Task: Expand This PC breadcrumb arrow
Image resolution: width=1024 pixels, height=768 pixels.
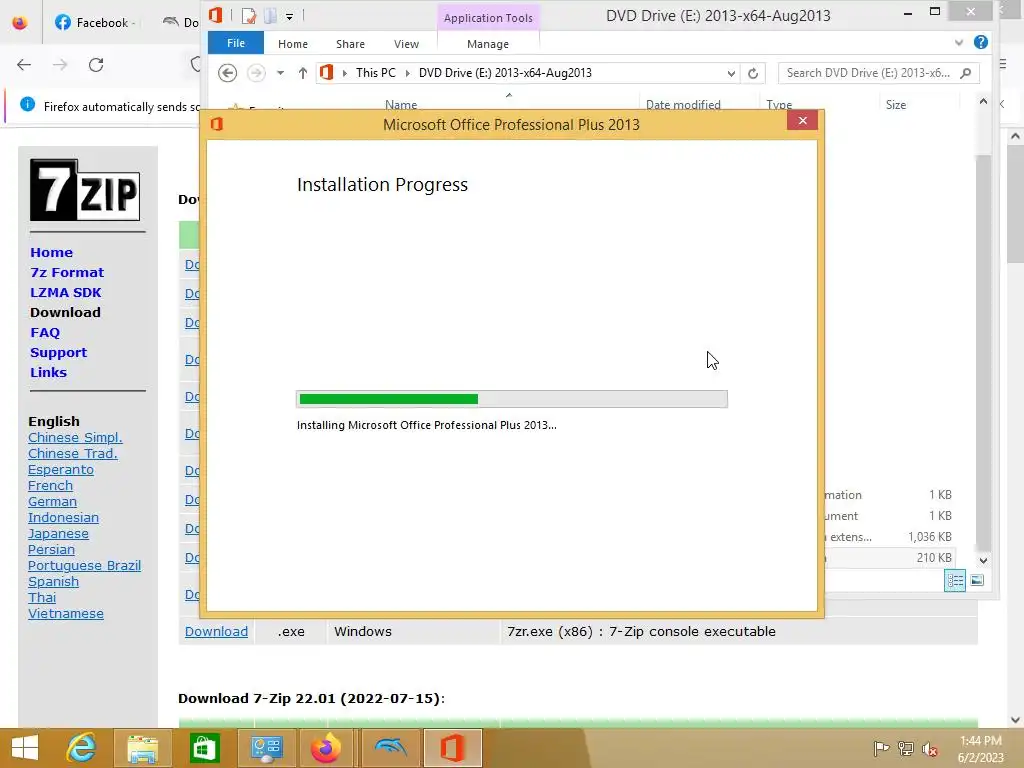Action: [x=408, y=73]
